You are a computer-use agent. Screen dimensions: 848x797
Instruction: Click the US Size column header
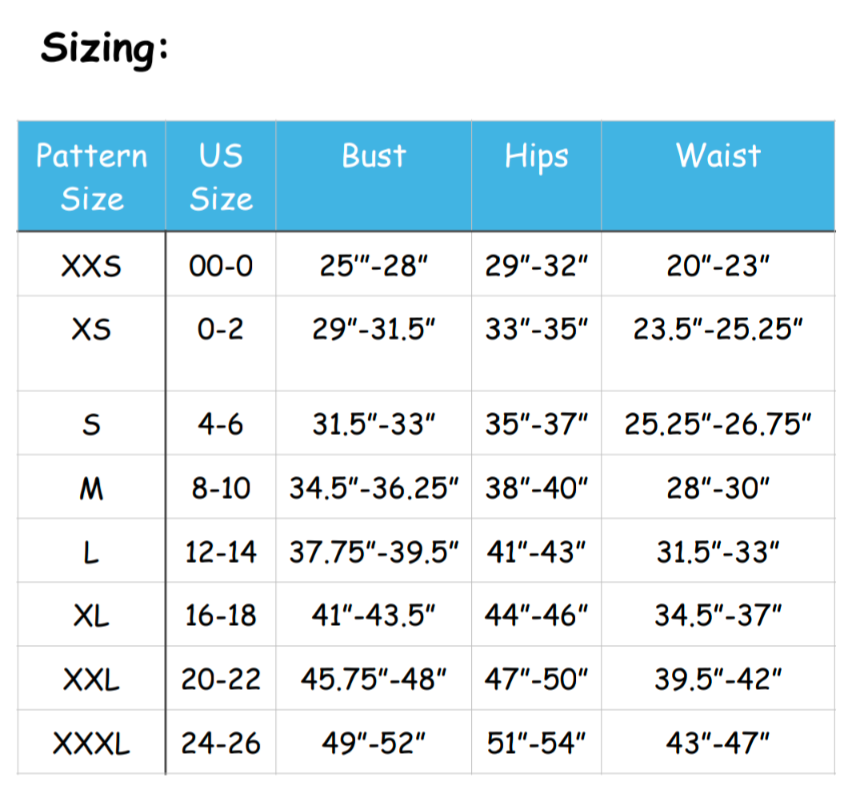tap(221, 177)
